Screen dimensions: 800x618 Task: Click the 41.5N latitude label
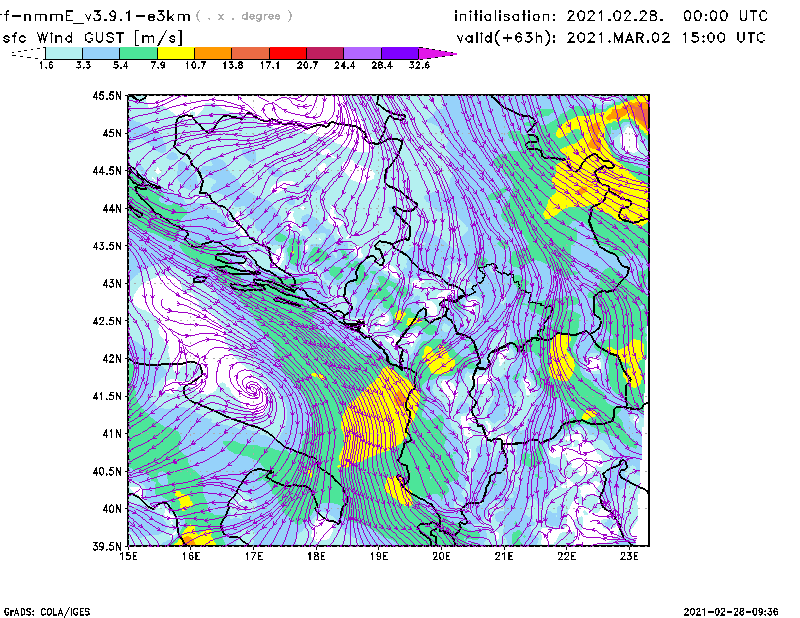107,396
